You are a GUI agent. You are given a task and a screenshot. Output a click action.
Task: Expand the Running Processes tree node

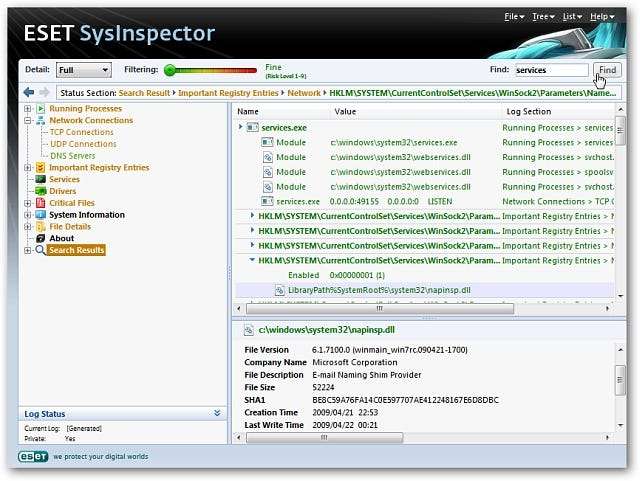tap(27, 108)
